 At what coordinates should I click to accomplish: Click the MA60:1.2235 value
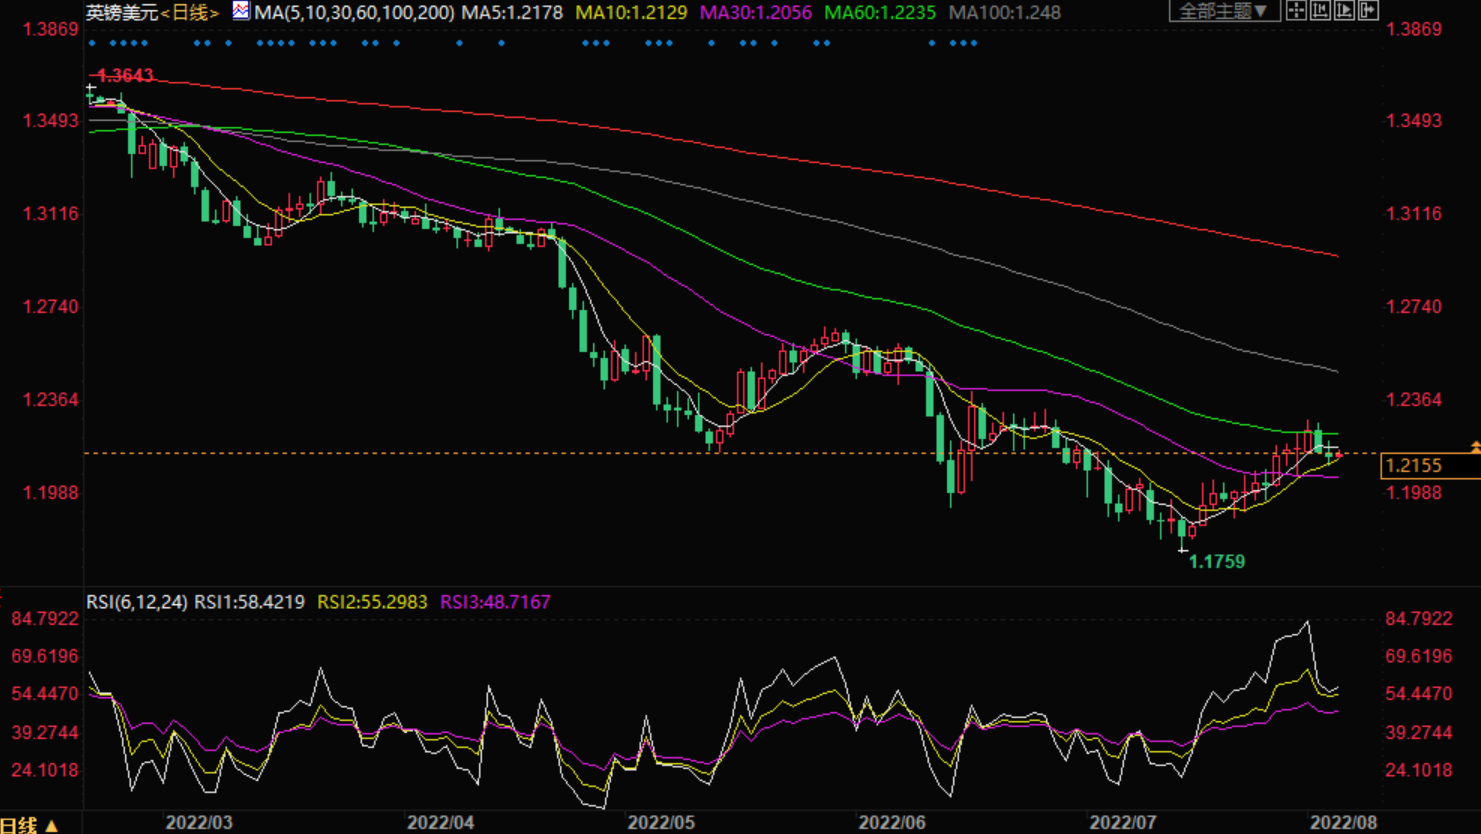click(x=880, y=13)
